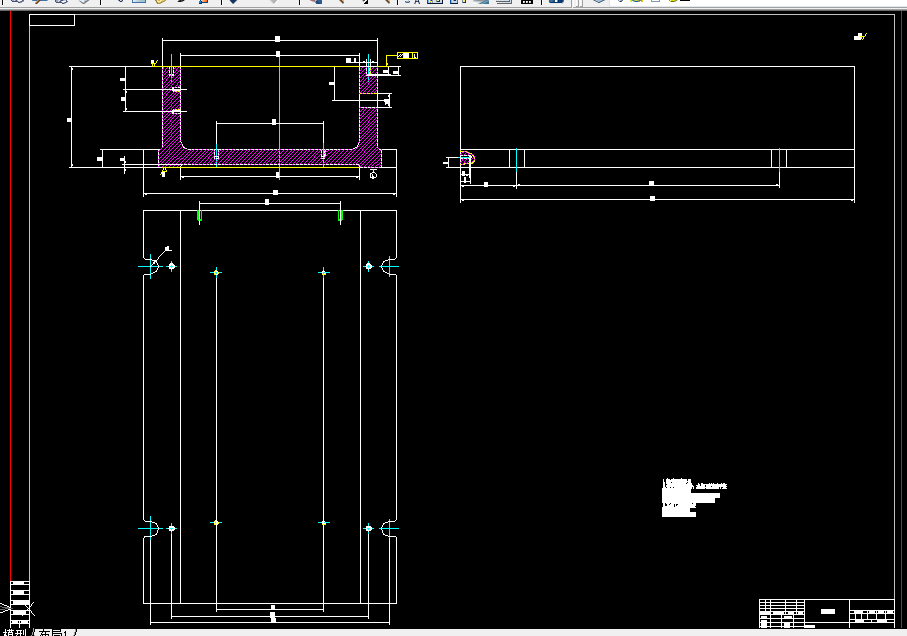Select lower-right cyan small hole in plan view
Image resolution: width=907 pixels, height=636 pixels.
point(368,528)
